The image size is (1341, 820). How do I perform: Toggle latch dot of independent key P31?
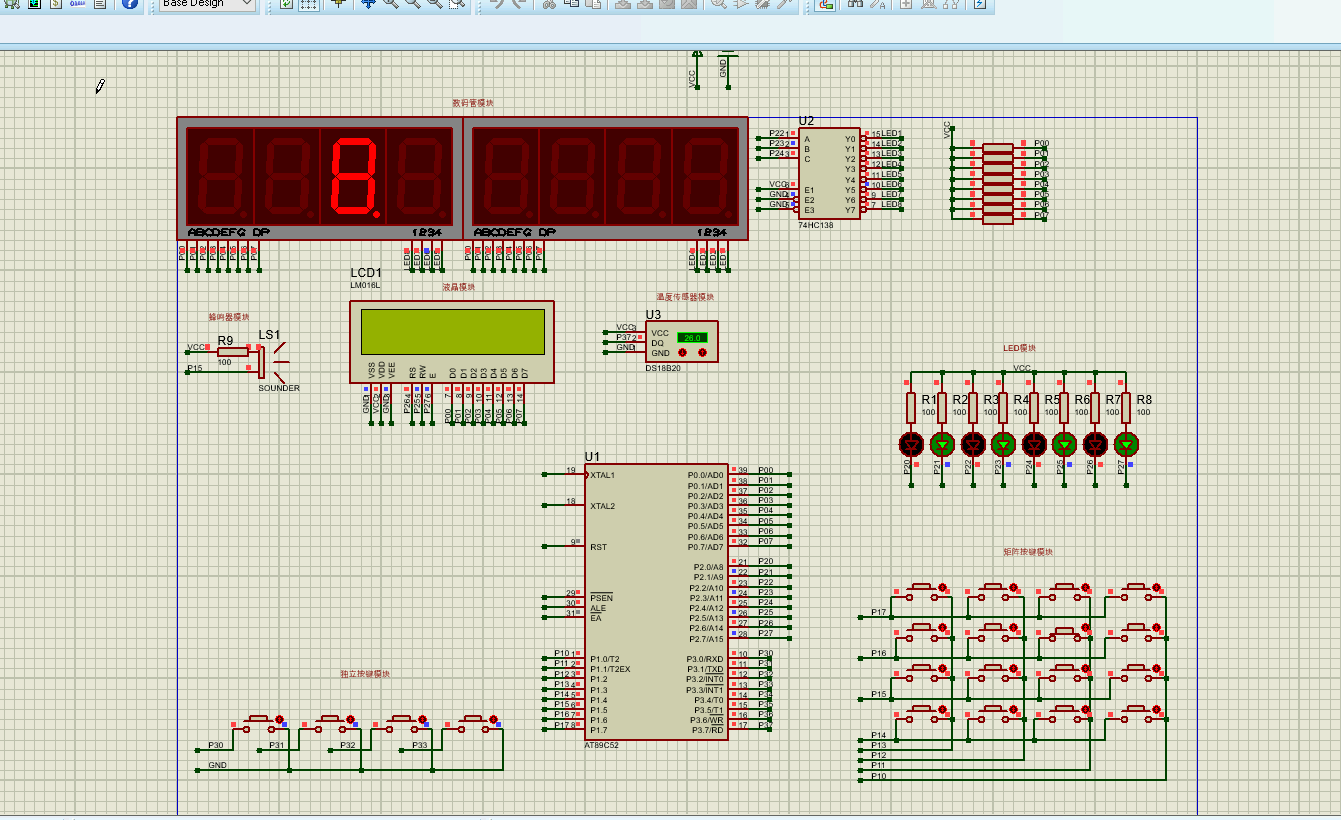point(351,719)
